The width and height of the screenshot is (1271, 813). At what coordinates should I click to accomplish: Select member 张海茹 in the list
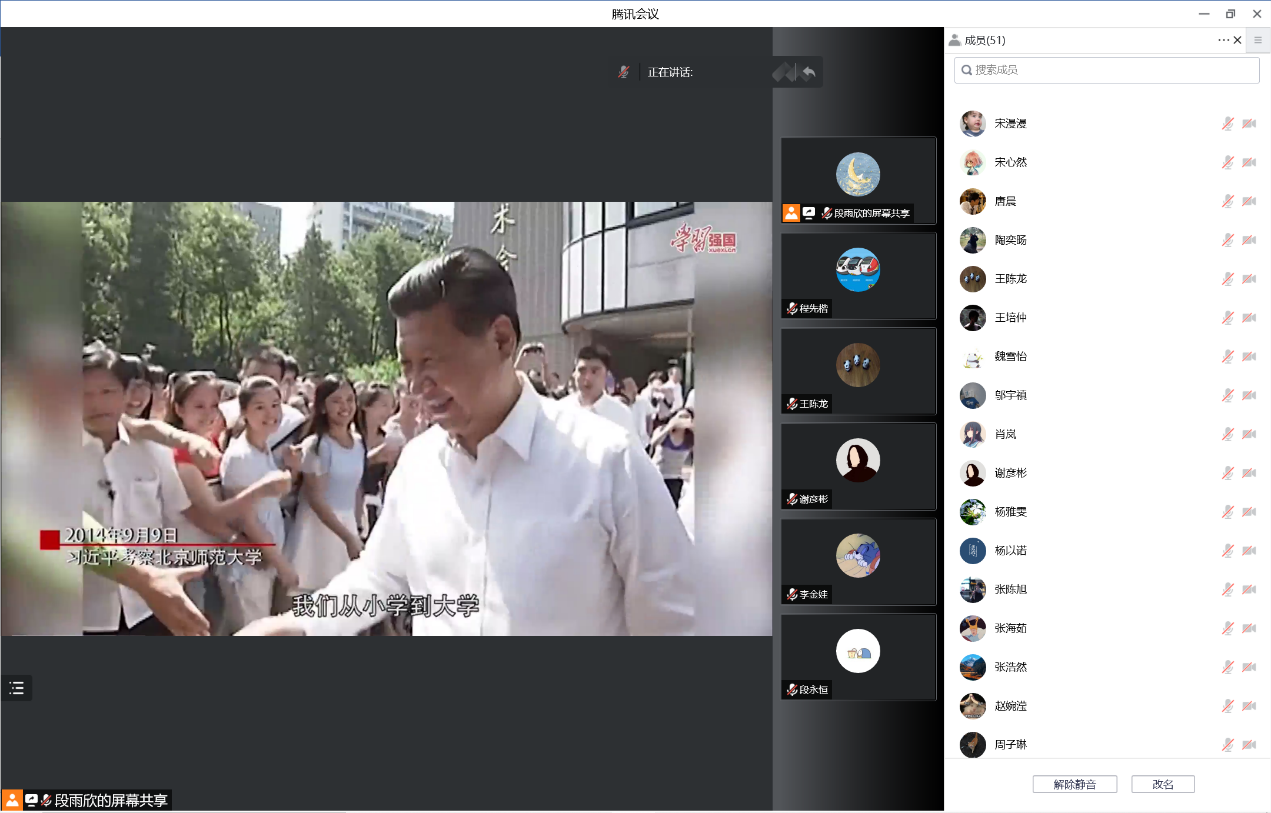click(1010, 628)
